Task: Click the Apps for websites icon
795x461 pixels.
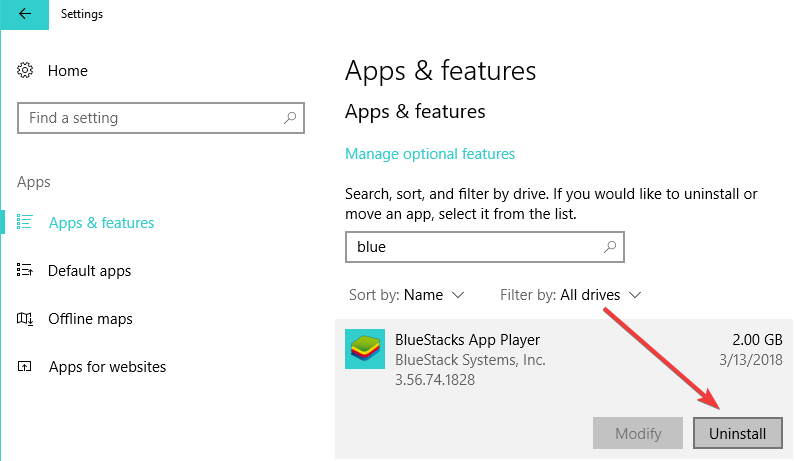Action: pos(25,366)
